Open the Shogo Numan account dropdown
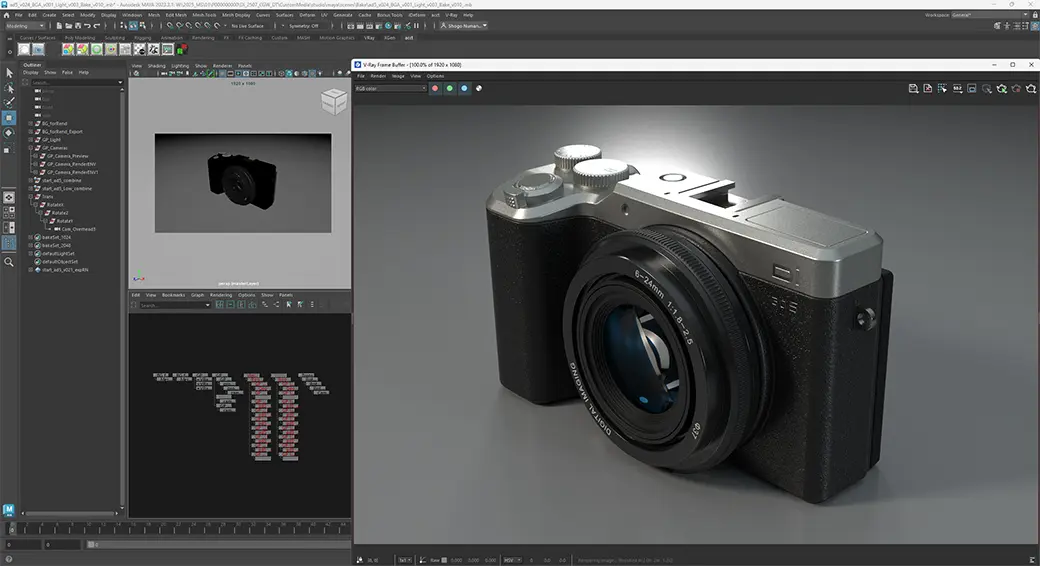 [x=464, y=26]
